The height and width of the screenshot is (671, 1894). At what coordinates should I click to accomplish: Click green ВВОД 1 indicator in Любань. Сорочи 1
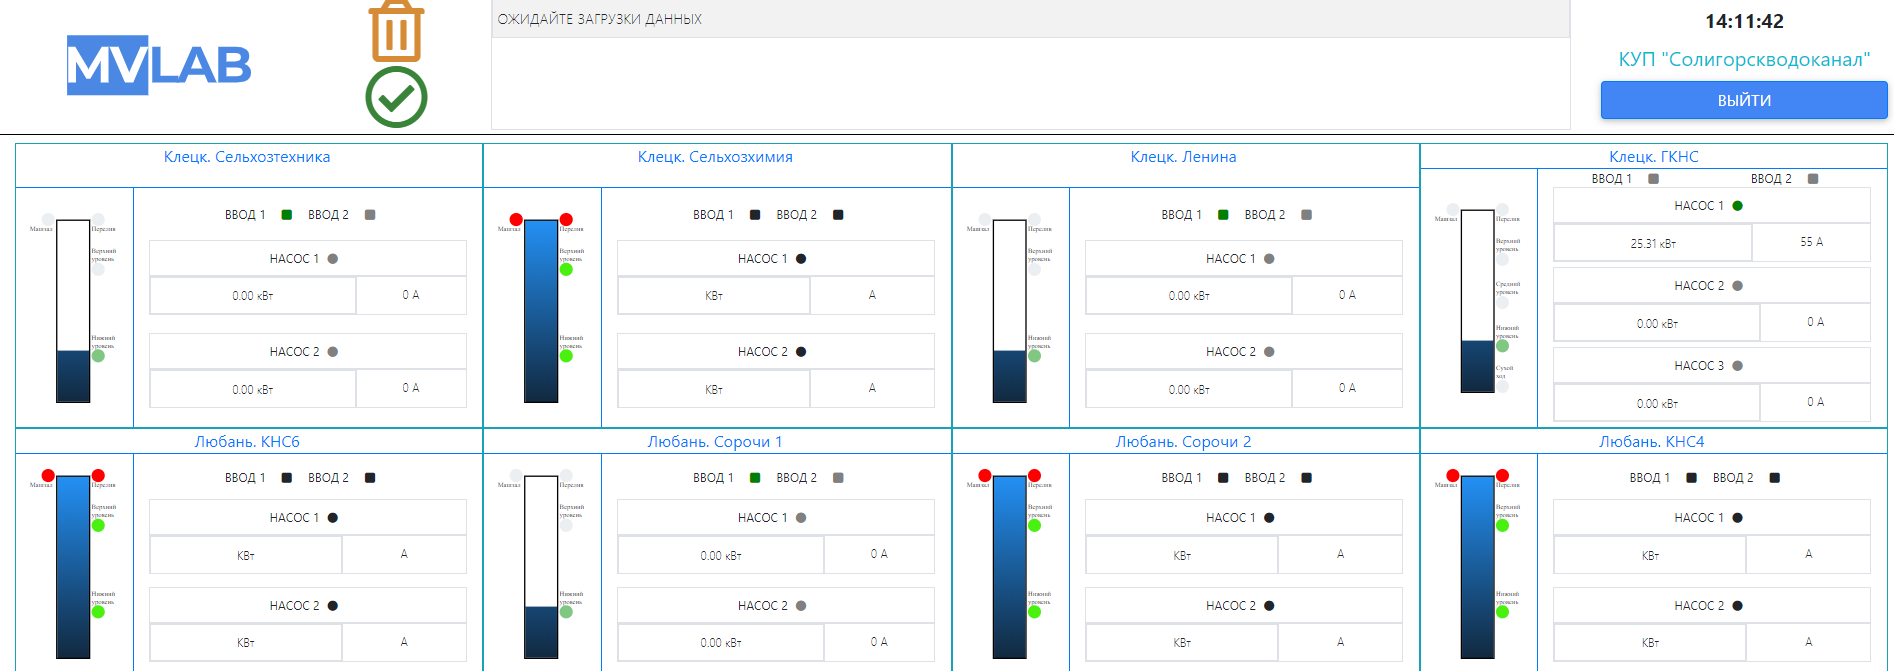(x=755, y=478)
